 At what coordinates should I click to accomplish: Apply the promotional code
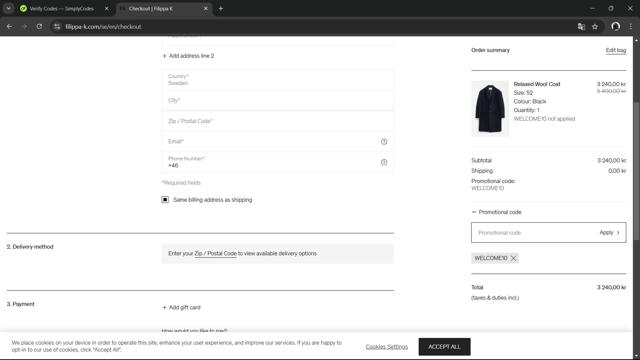point(609,233)
